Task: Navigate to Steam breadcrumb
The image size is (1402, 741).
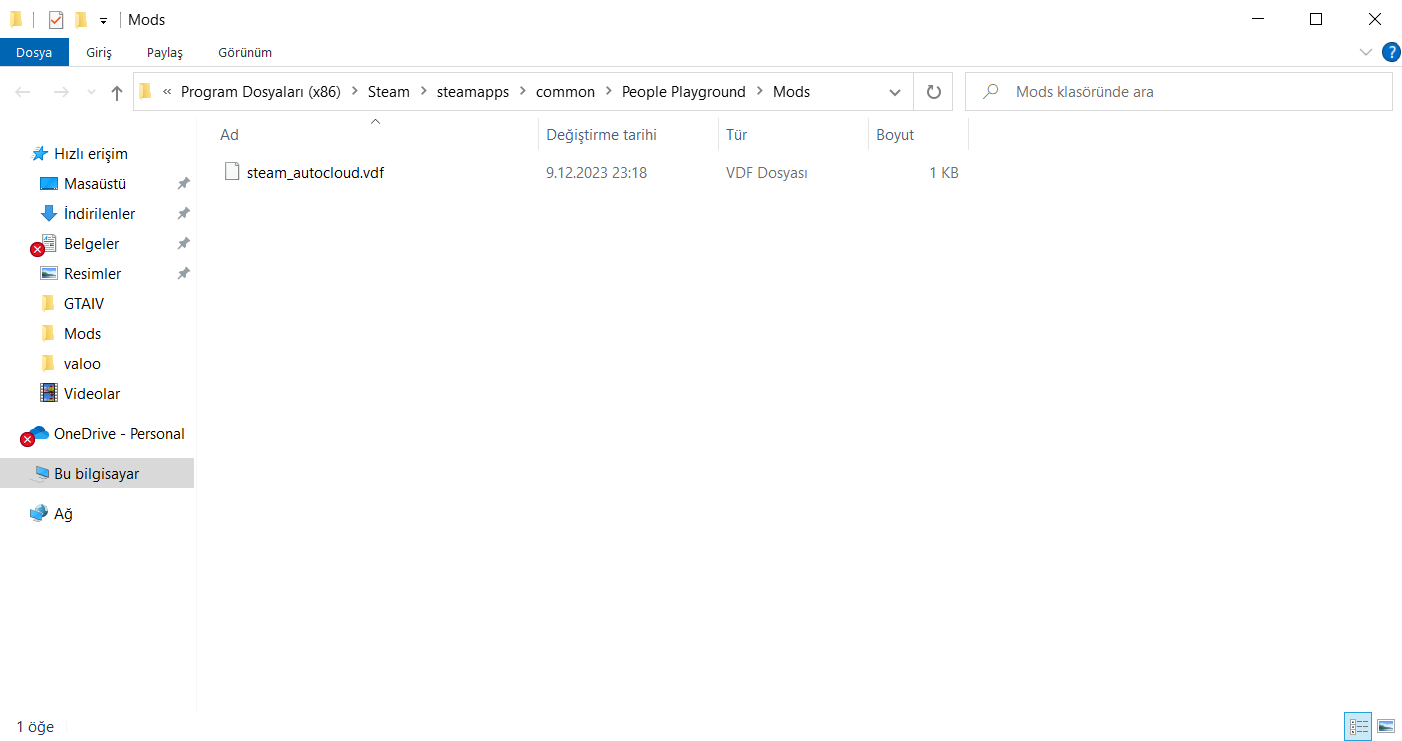Action: 389,92
